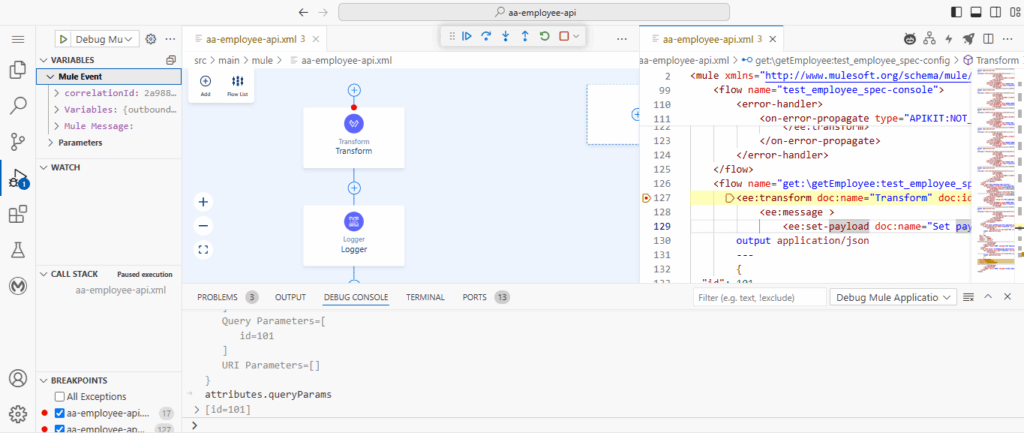Open the Explorer view in the activity bar
Image resolution: width=1024 pixels, height=433 pixels.
[x=18, y=70]
